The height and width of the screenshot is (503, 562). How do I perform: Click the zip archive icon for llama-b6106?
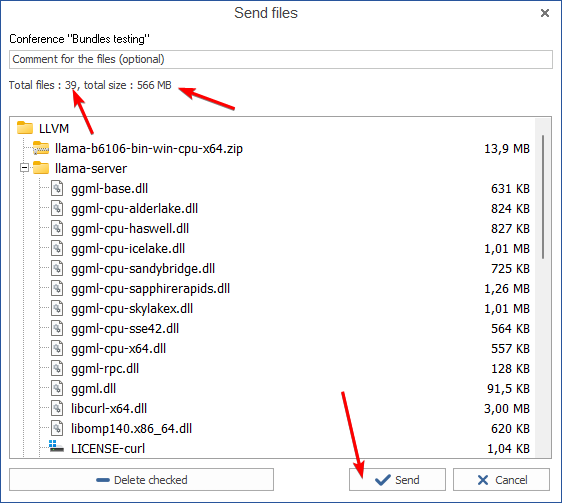(41, 148)
